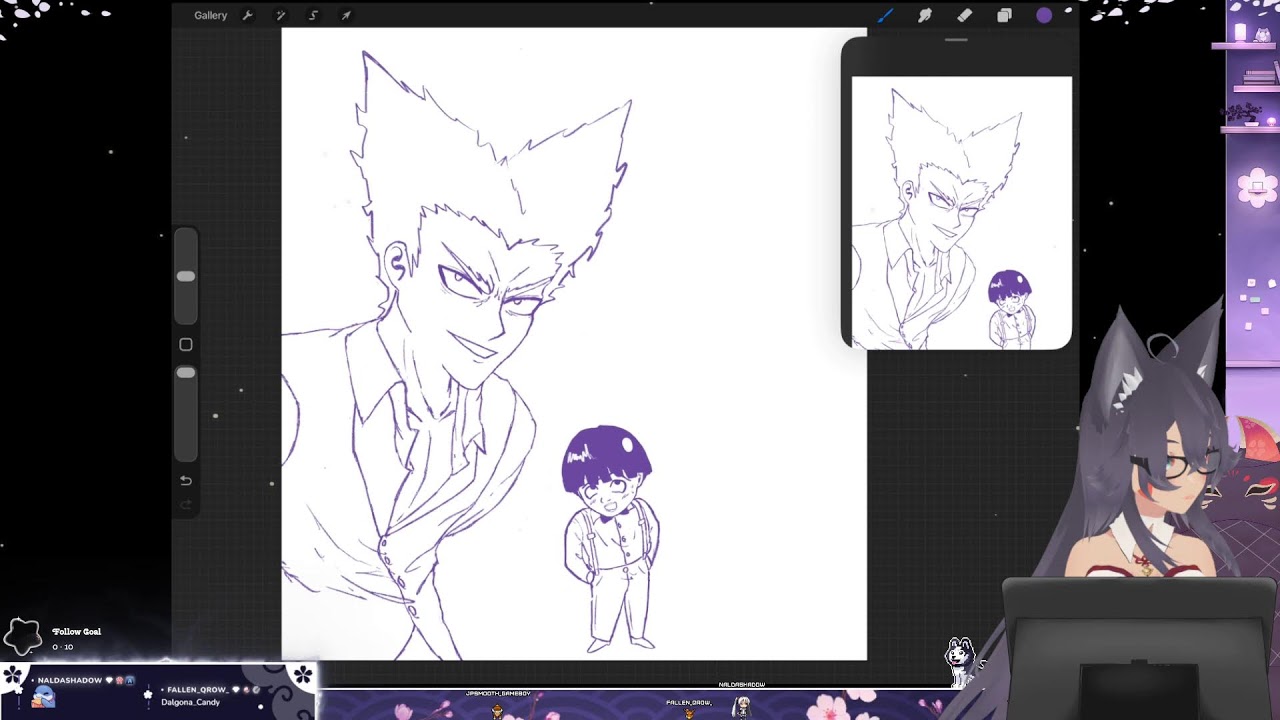This screenshot has width=1280, height=720.
Task: Click the Reference window grab handle
Action: pyautogui.click(x=956, y=40)
